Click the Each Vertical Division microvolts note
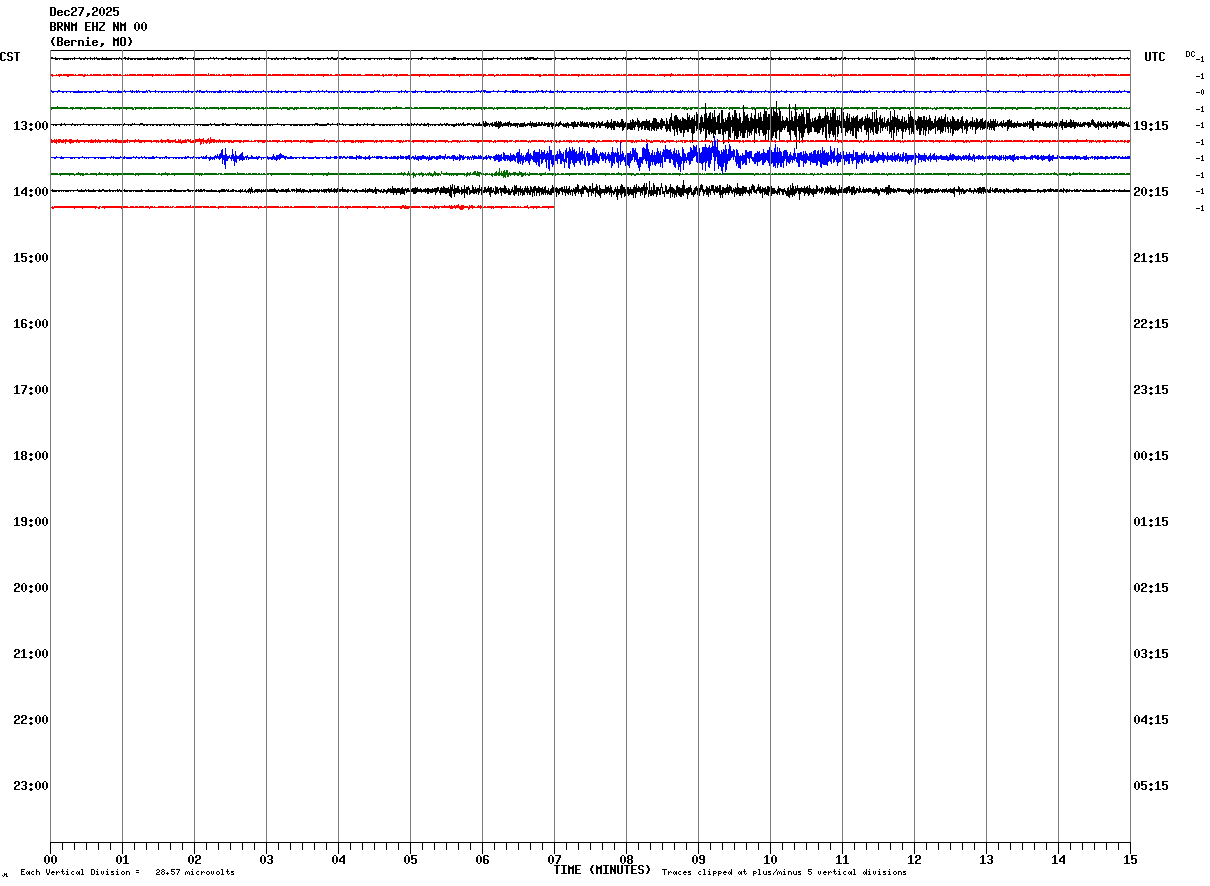Screen dimensions: 1210x886 click(x=127, y=873)
